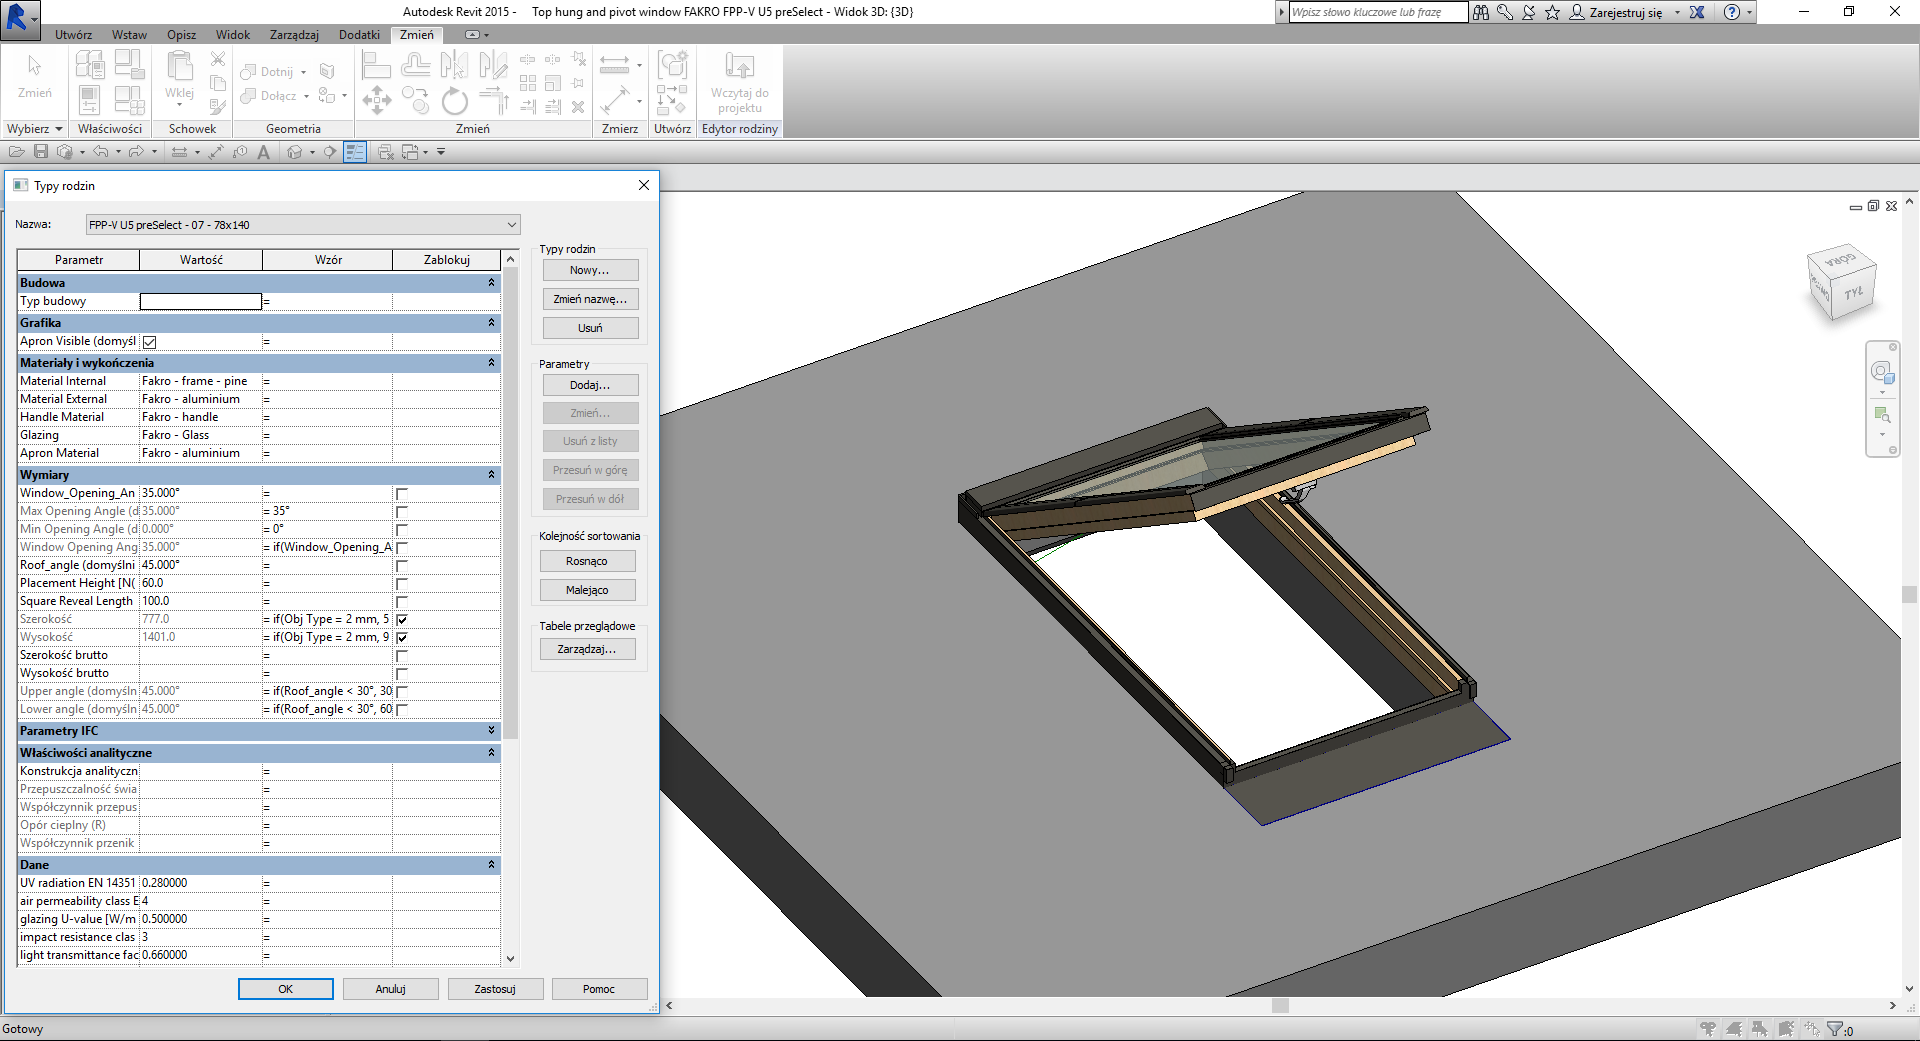Toggle the Apron Visible checkbox
Screen dimensions: 1920x1041
[x=149, y=342]
